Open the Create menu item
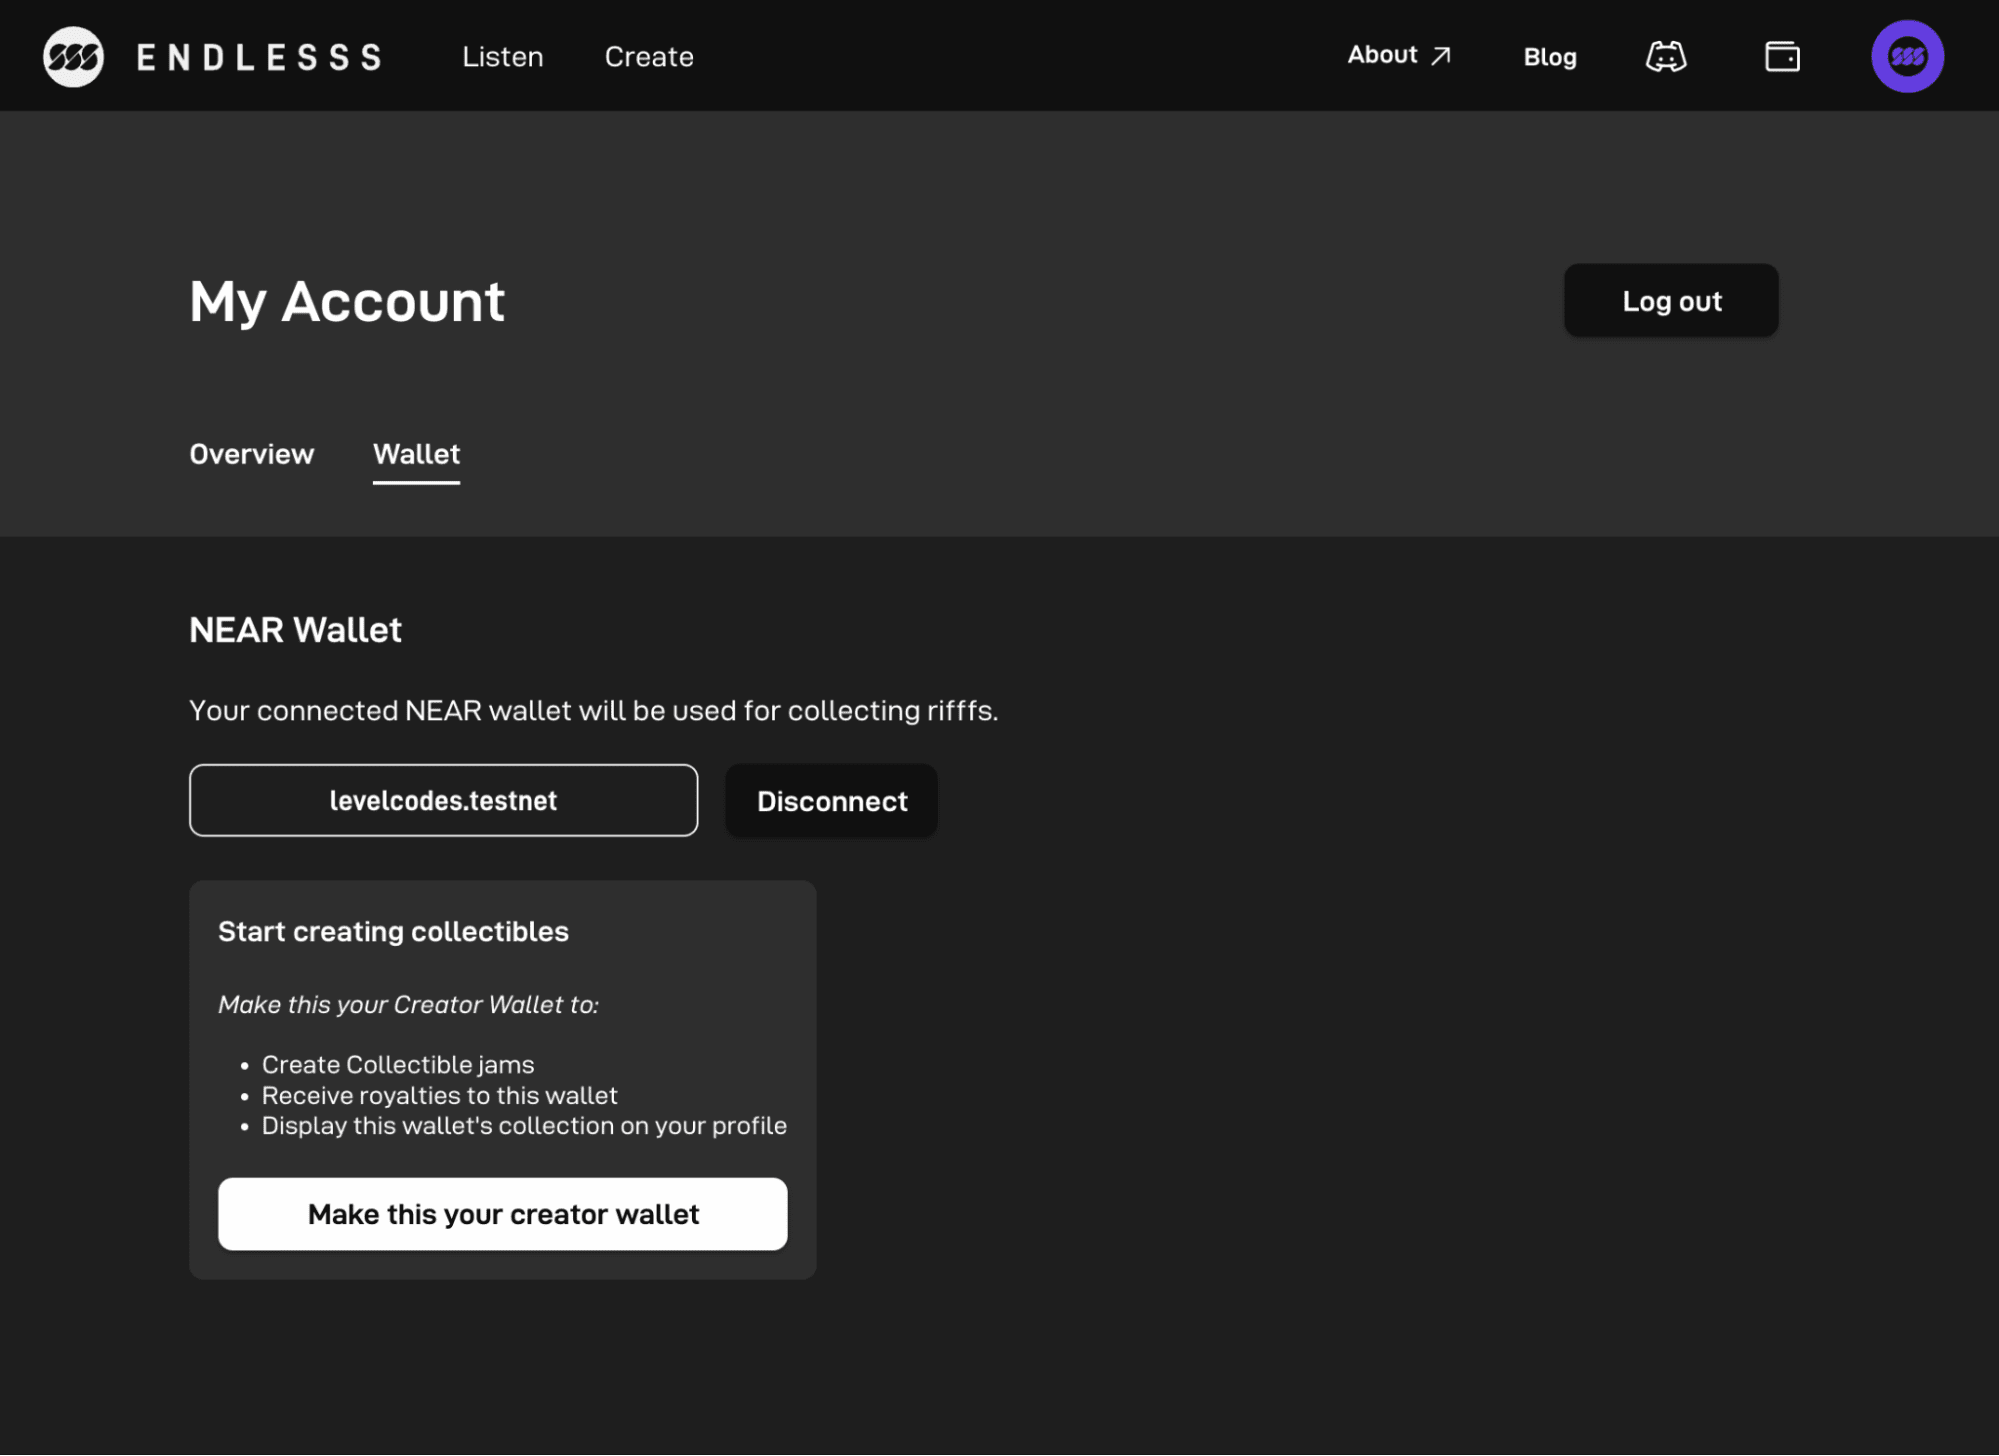 point(648,57)
